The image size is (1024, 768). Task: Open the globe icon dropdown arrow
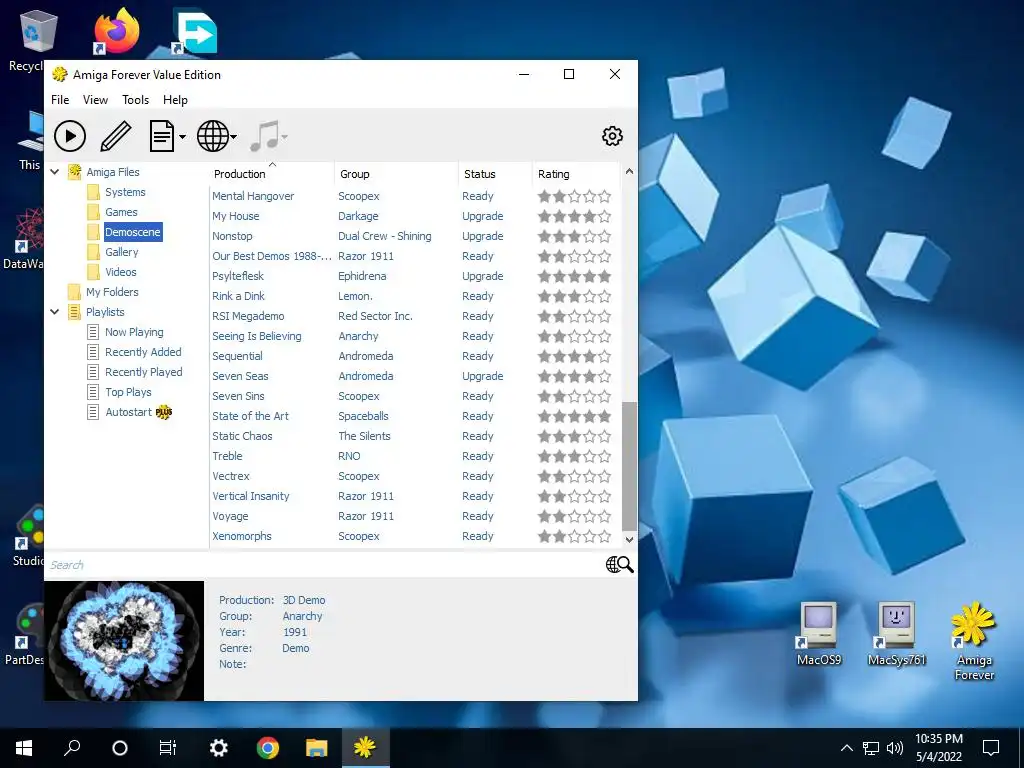pos(234,137)
